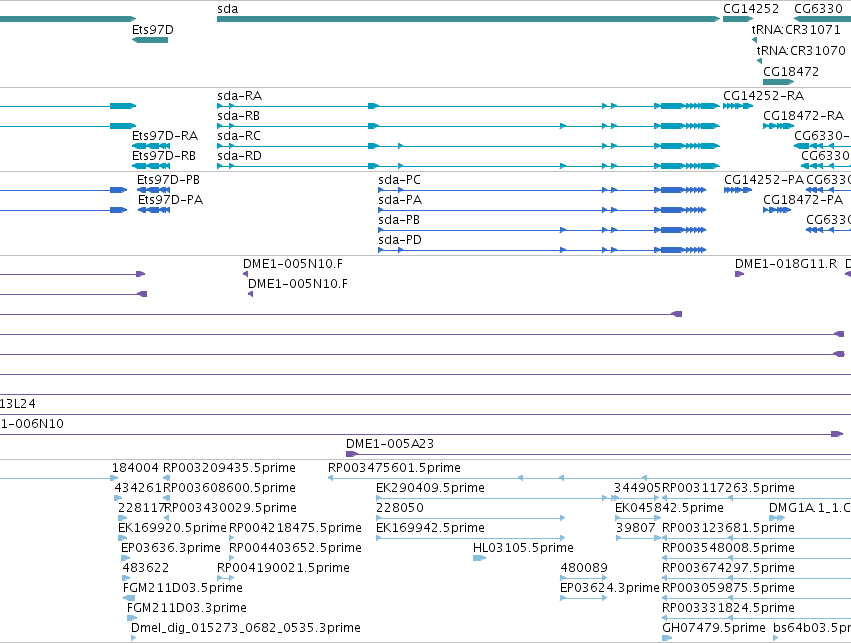Click the FGM211D03.3prime label
The image size is (851, 643).
point(187,608)
